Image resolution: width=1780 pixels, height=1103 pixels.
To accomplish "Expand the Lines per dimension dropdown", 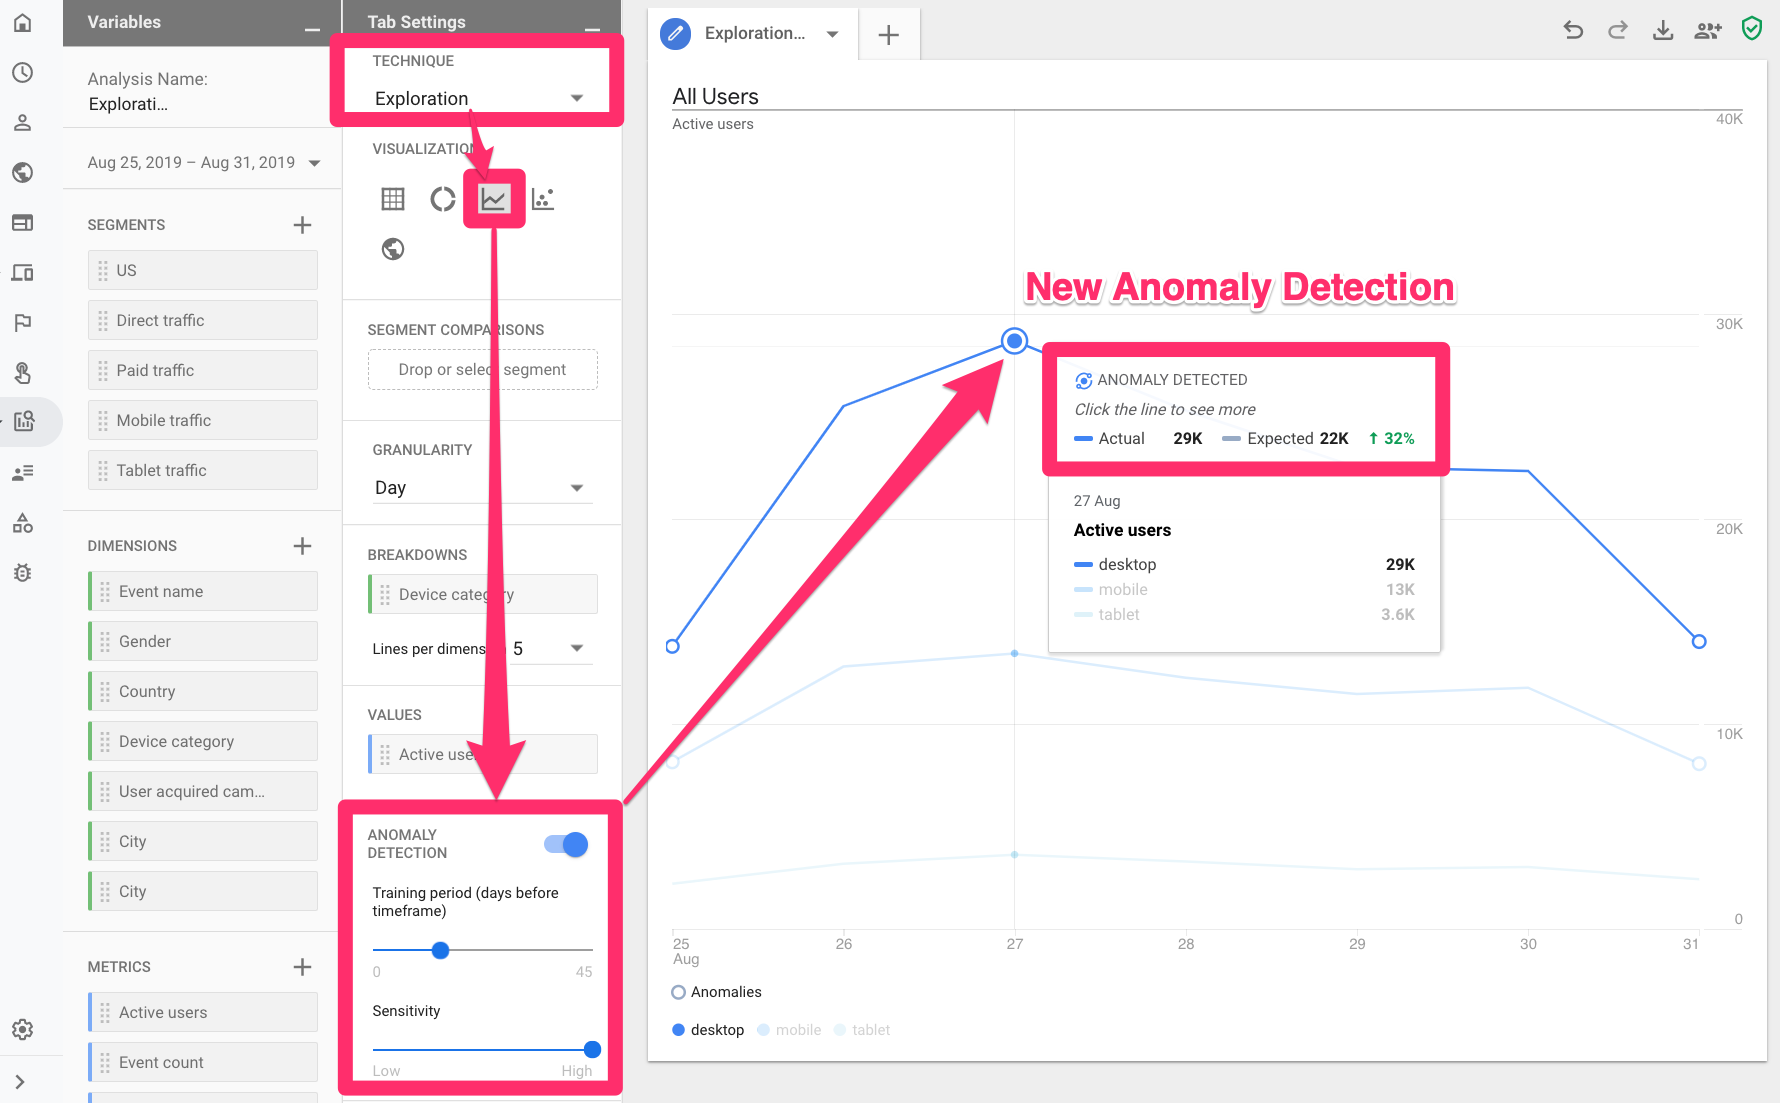I will pyautogui.click(x=550, y=648).
